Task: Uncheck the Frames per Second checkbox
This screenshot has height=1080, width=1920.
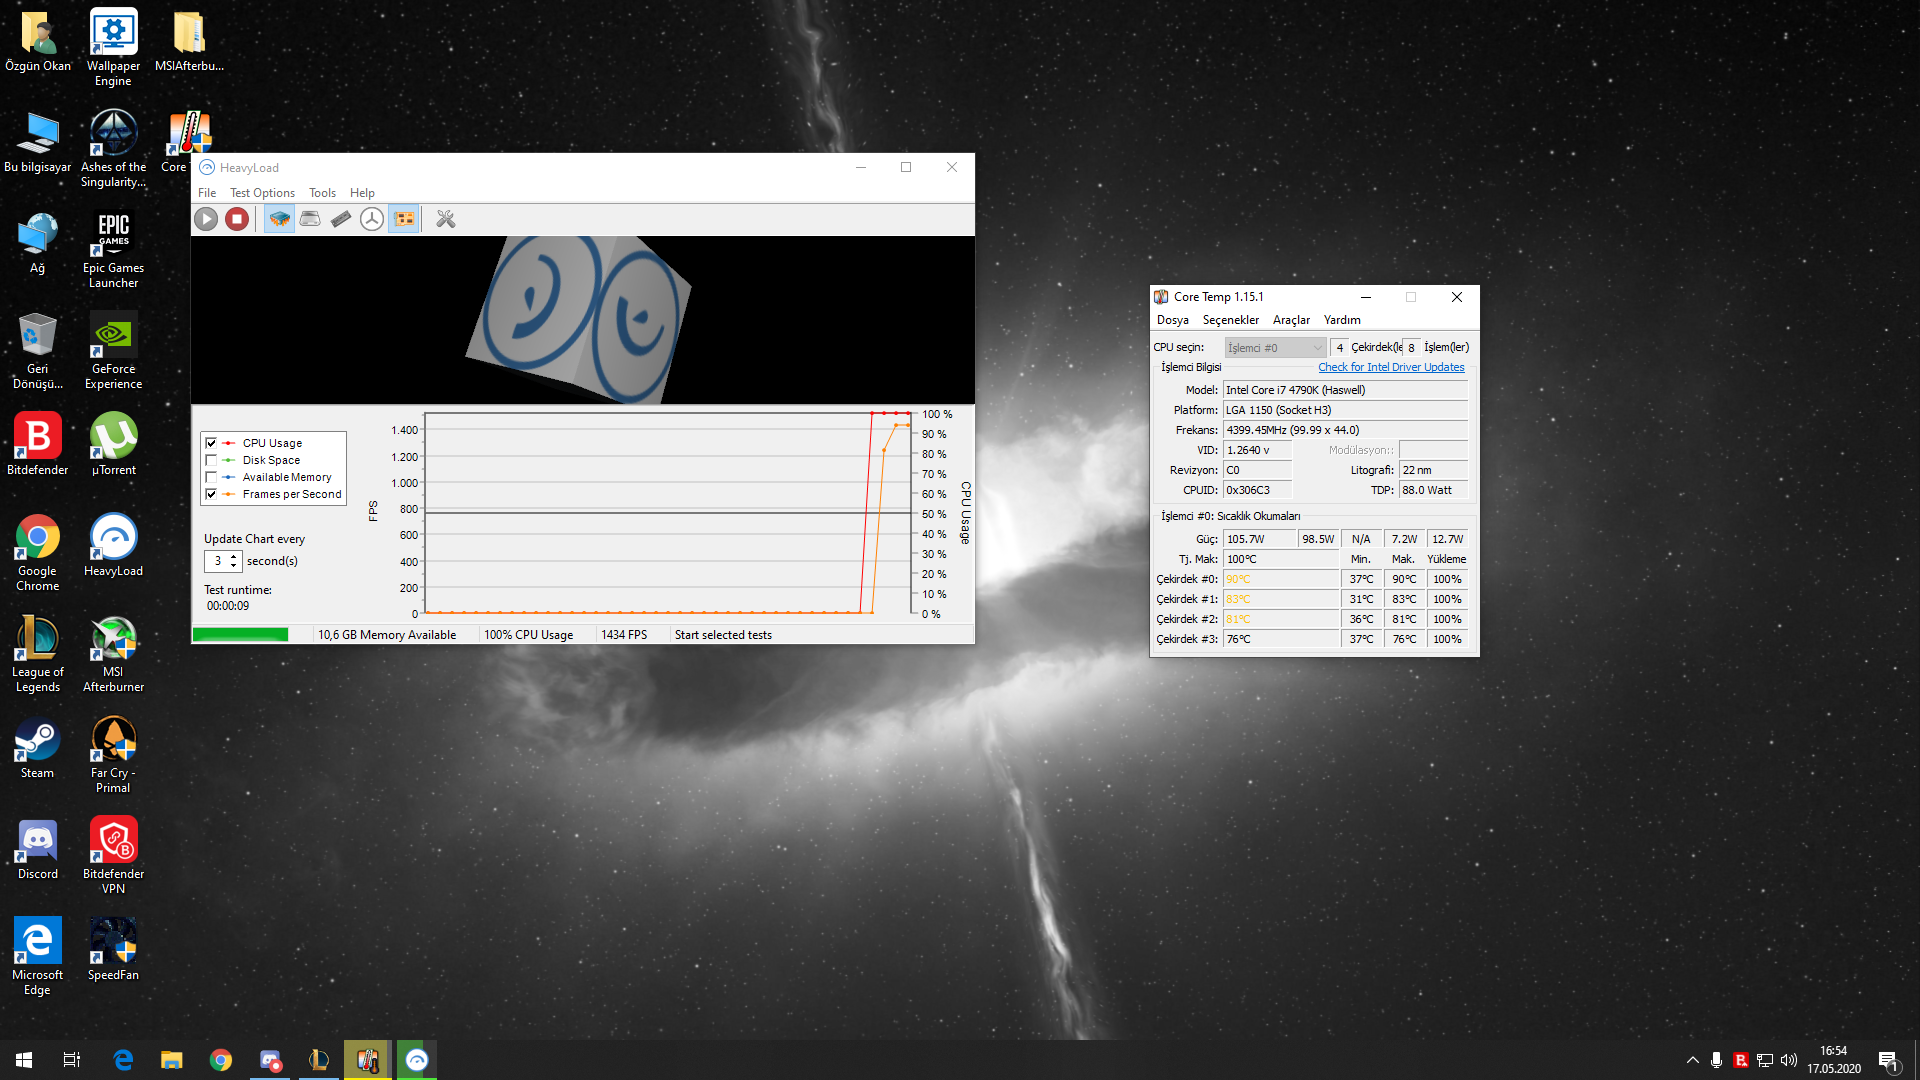Action: tap(211, 494)
